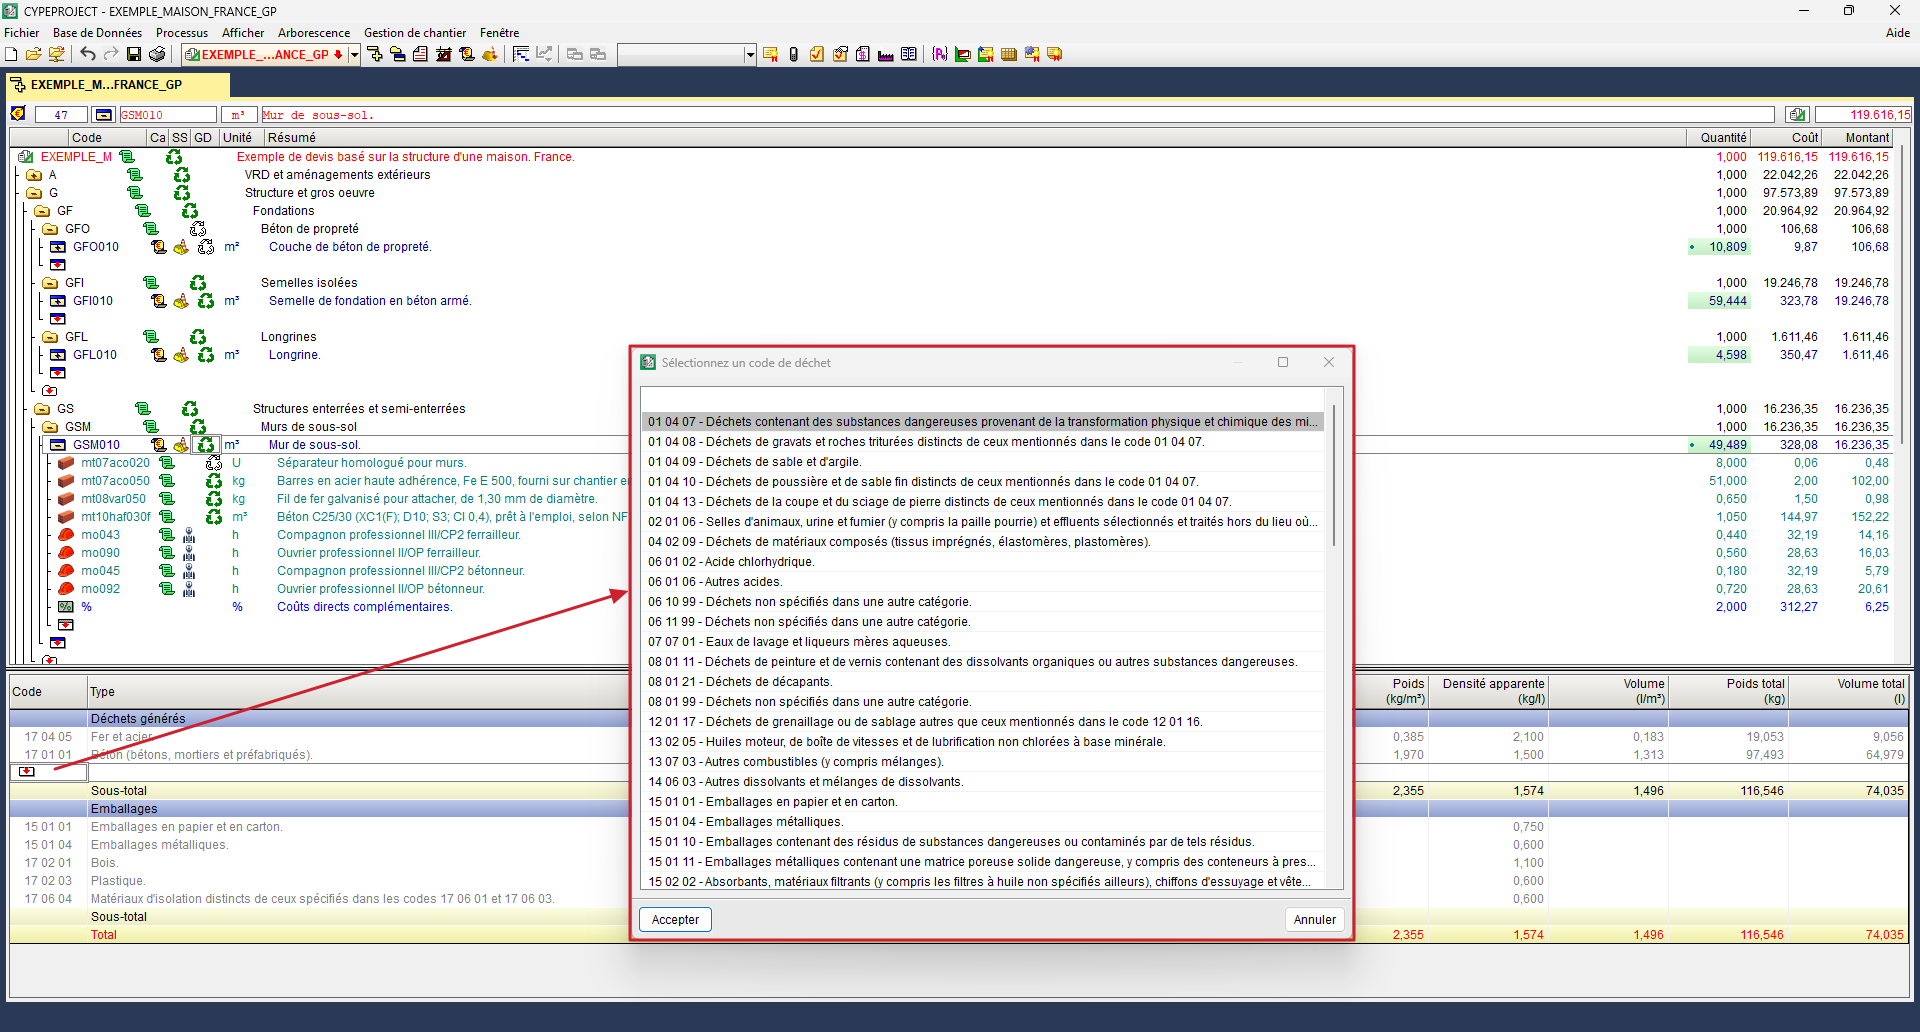Open the Arborescence menu
Image resolution: width=1920 pixels, height=1032 pixels.
click(314, 33)
